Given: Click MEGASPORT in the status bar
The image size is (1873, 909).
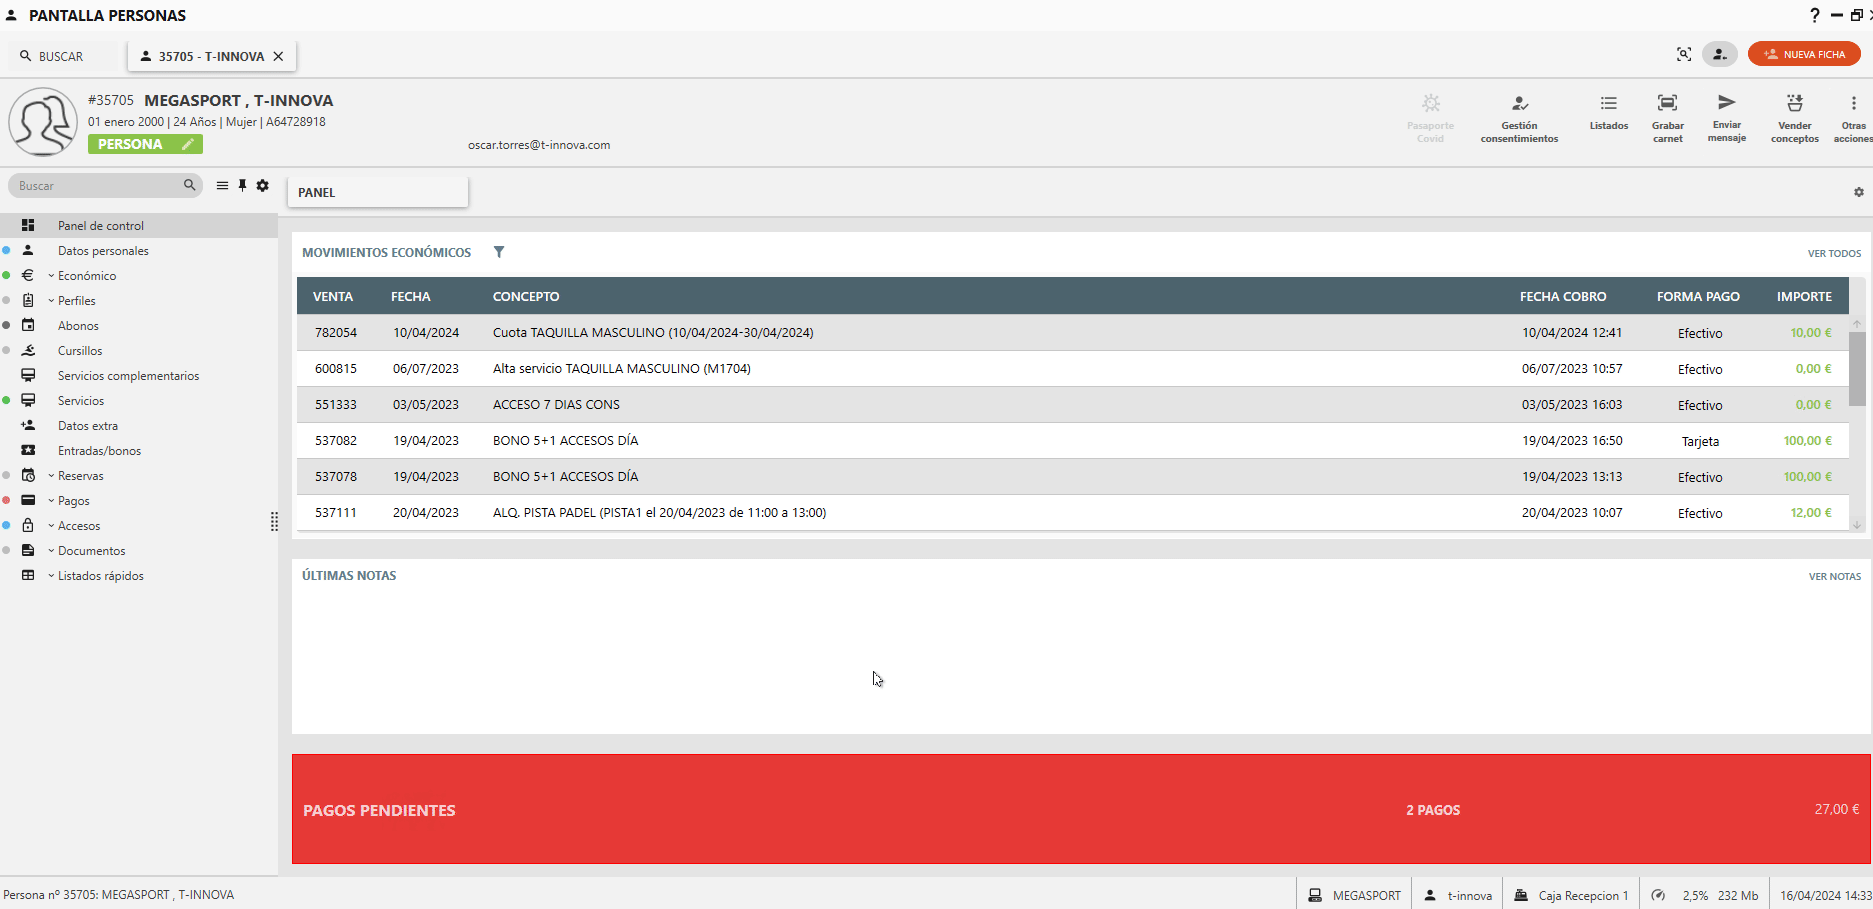Looking at the screenshot, I should click(x=1355, y=895).
